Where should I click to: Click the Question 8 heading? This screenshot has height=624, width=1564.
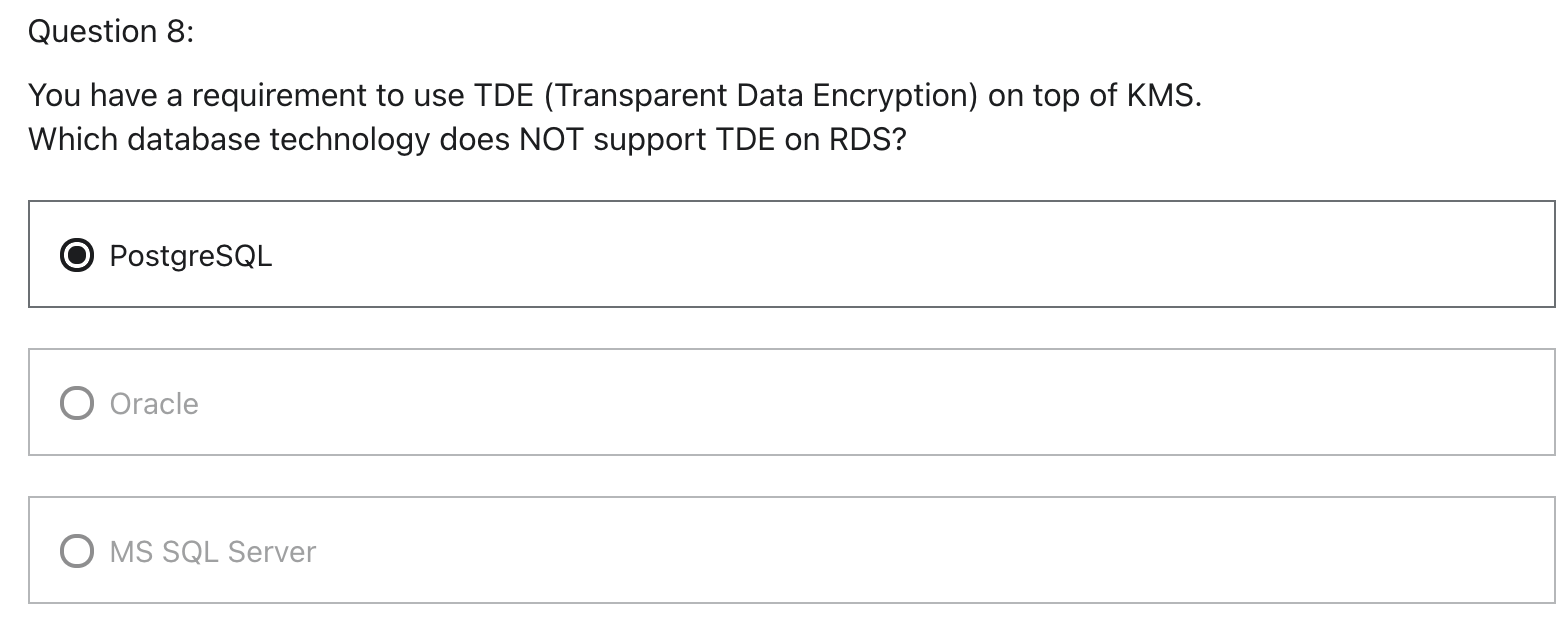111,32
